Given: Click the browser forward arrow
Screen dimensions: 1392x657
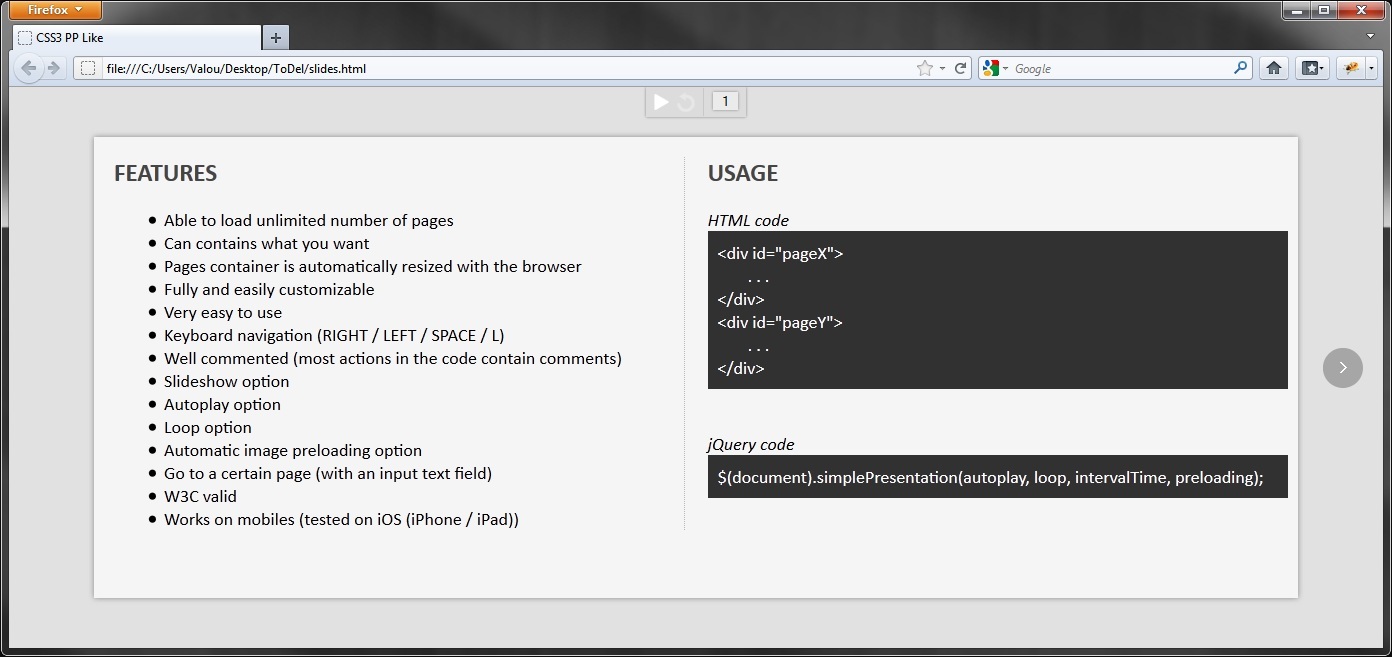Looking at the screenshot, I should pos(54,68).
